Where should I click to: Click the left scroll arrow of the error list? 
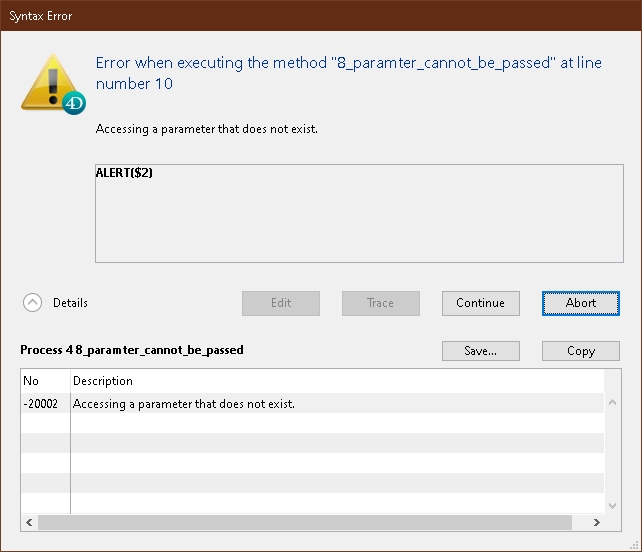click(29, 522)
